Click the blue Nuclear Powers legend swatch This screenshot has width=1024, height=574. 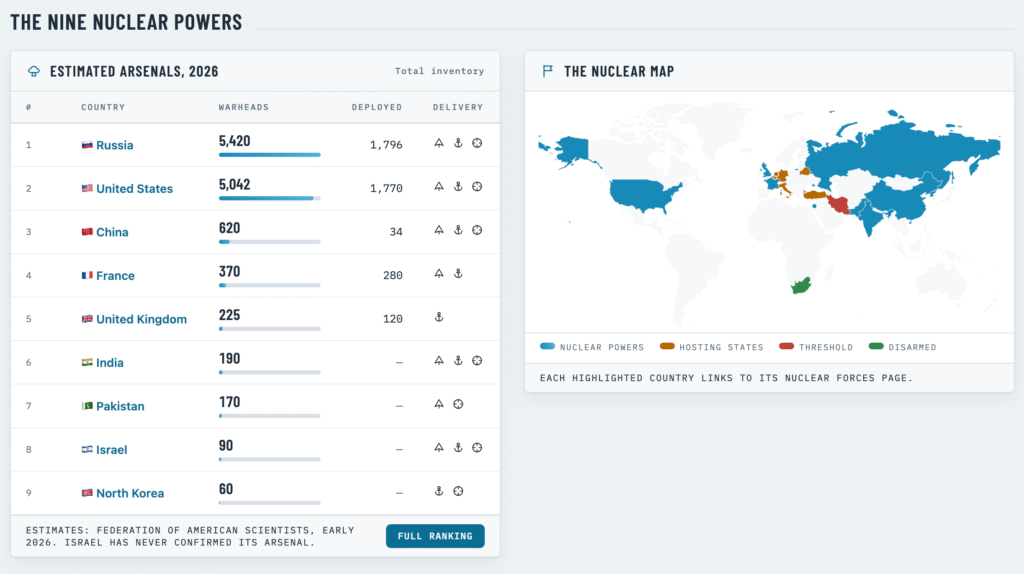click(547, 346)
